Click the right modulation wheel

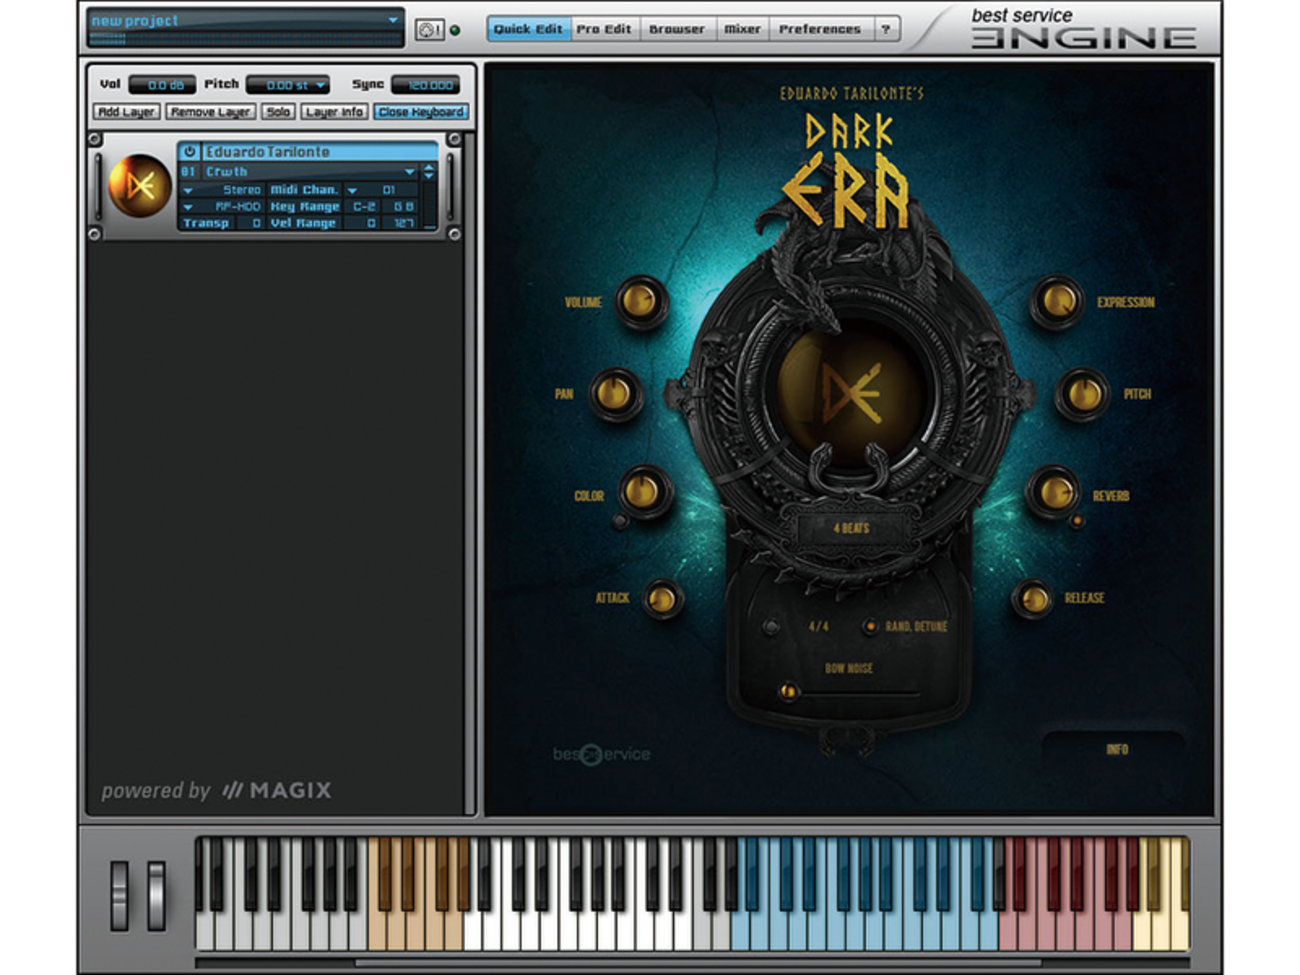[x=156, y=895]
